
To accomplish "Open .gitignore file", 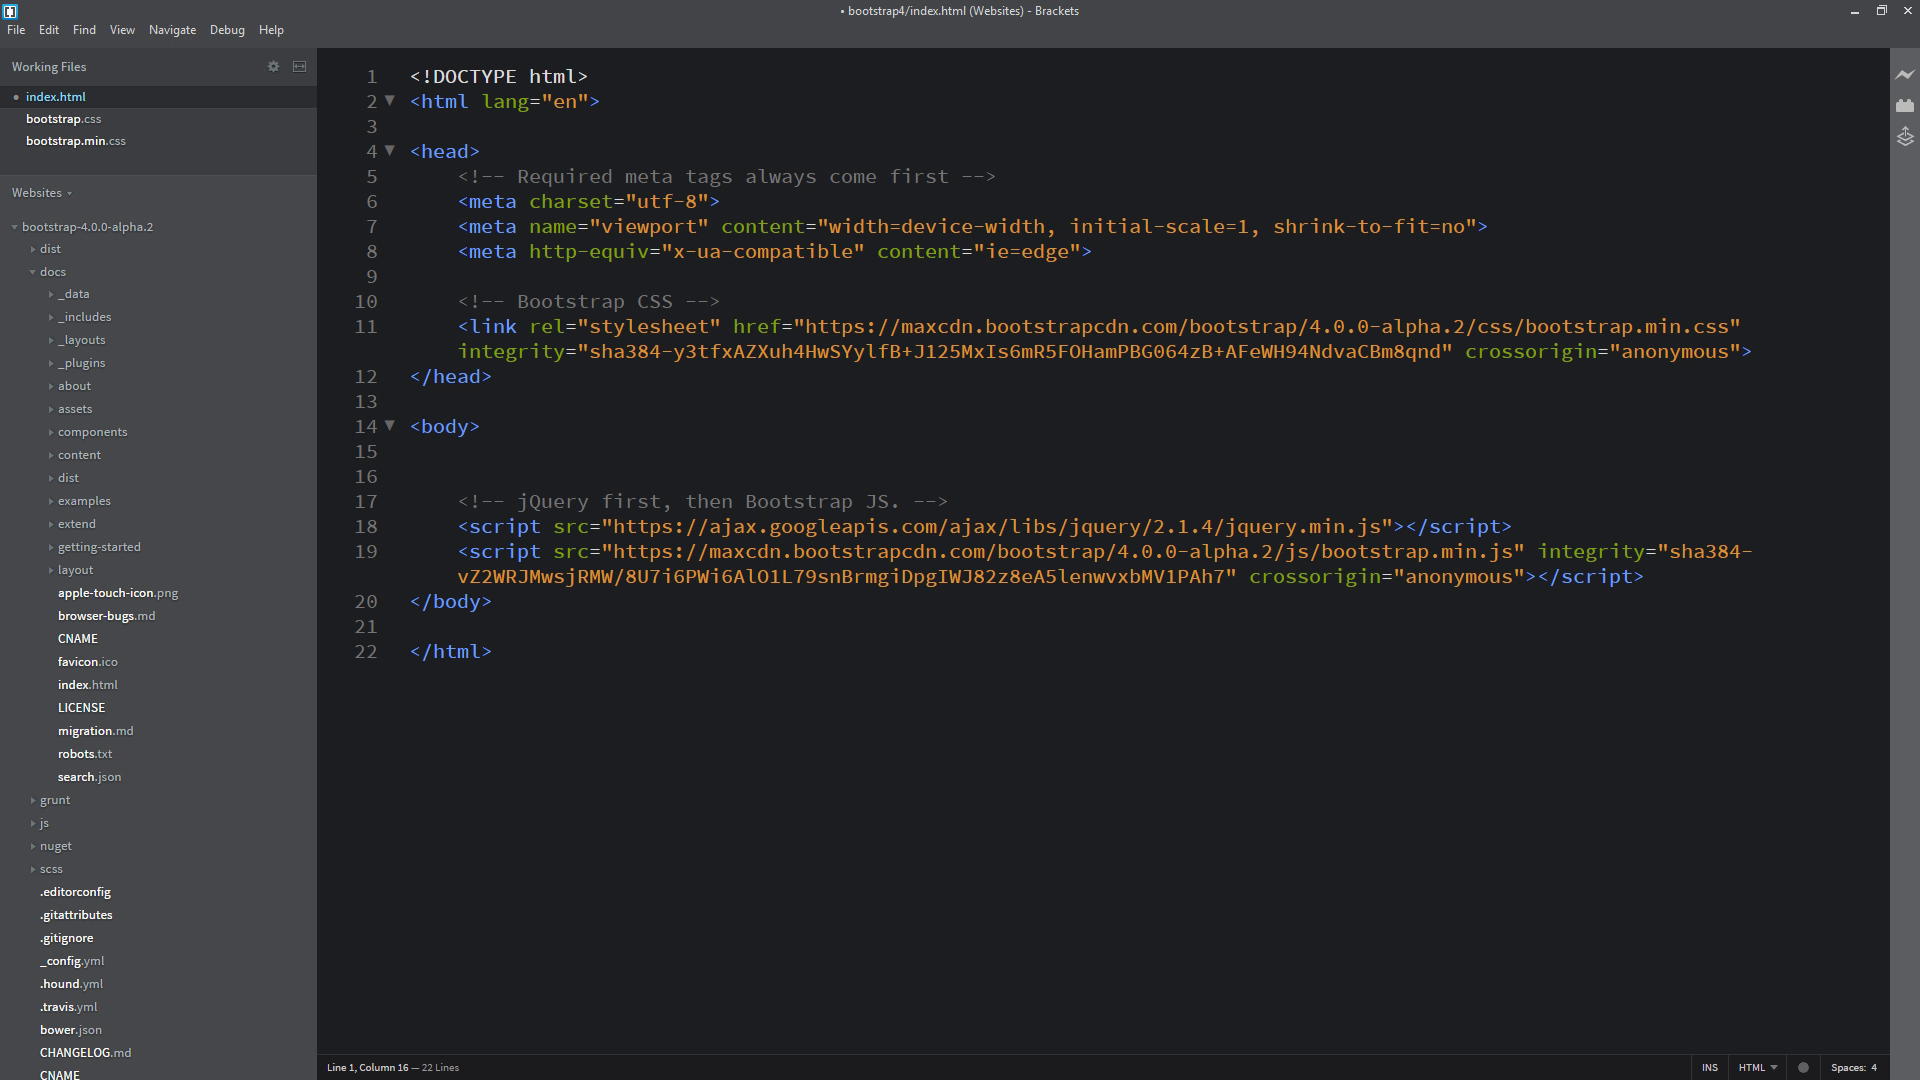I will [66, 938].
